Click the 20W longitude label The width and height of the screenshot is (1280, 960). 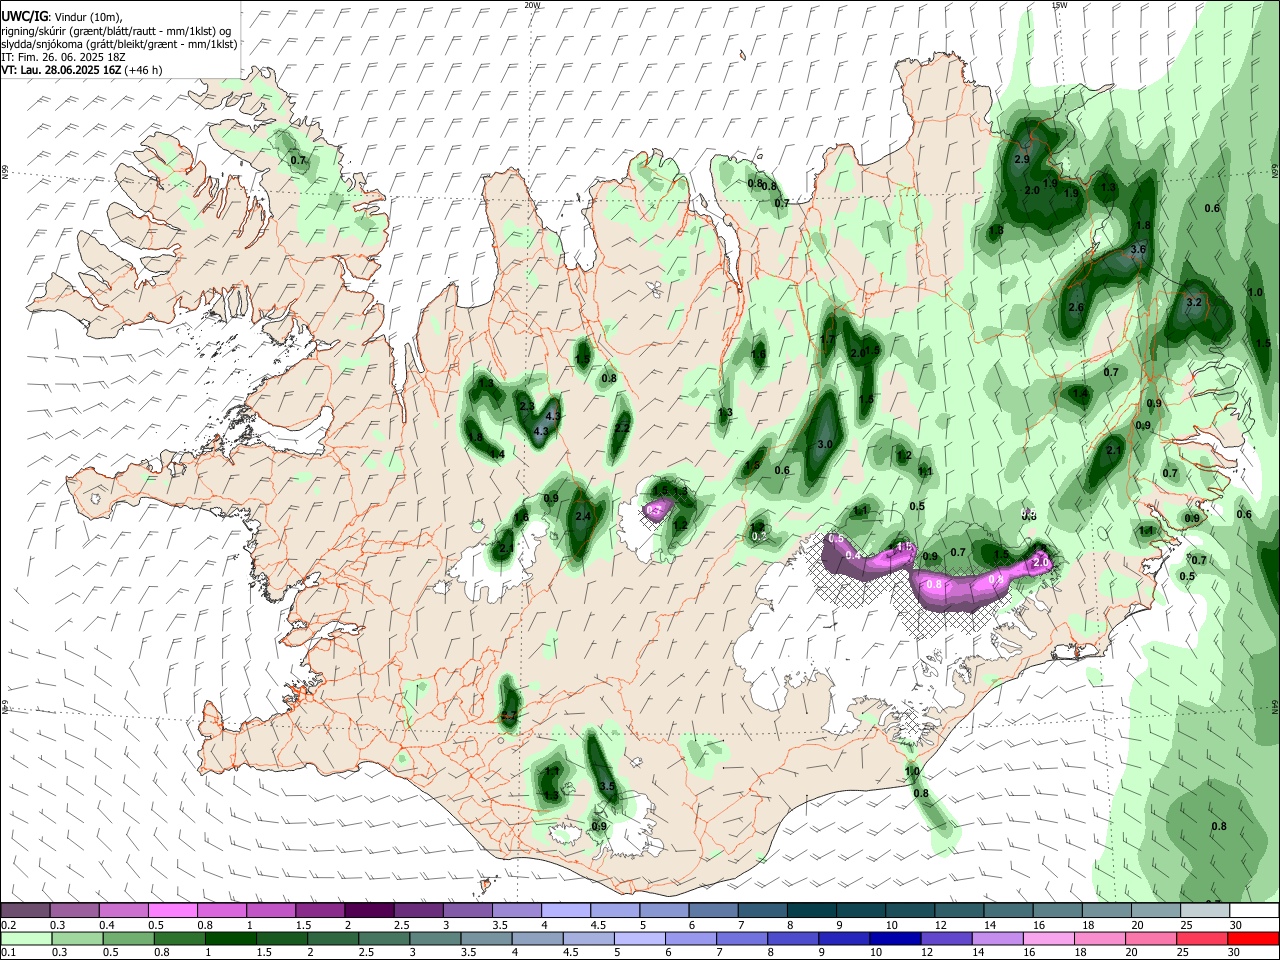[532, 5]
